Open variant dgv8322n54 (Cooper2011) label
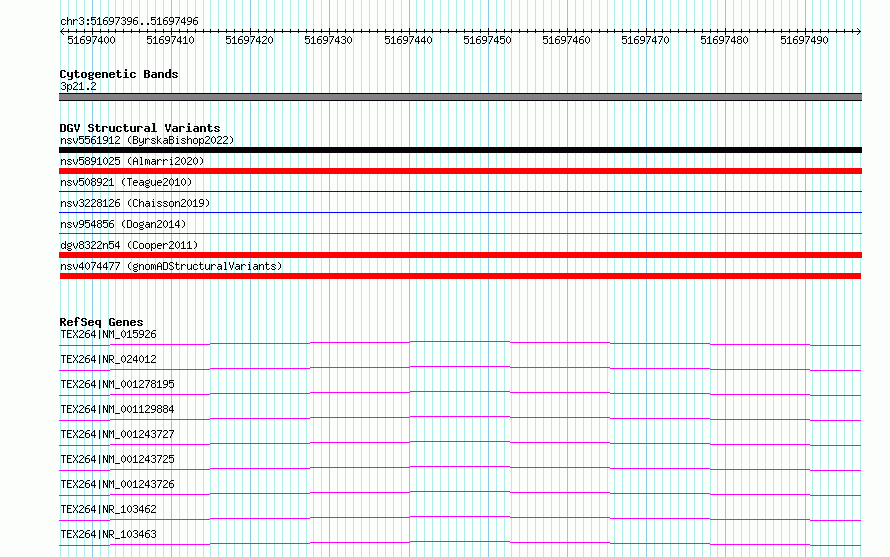This screenshot has height=557, width=890. point(129,245)
